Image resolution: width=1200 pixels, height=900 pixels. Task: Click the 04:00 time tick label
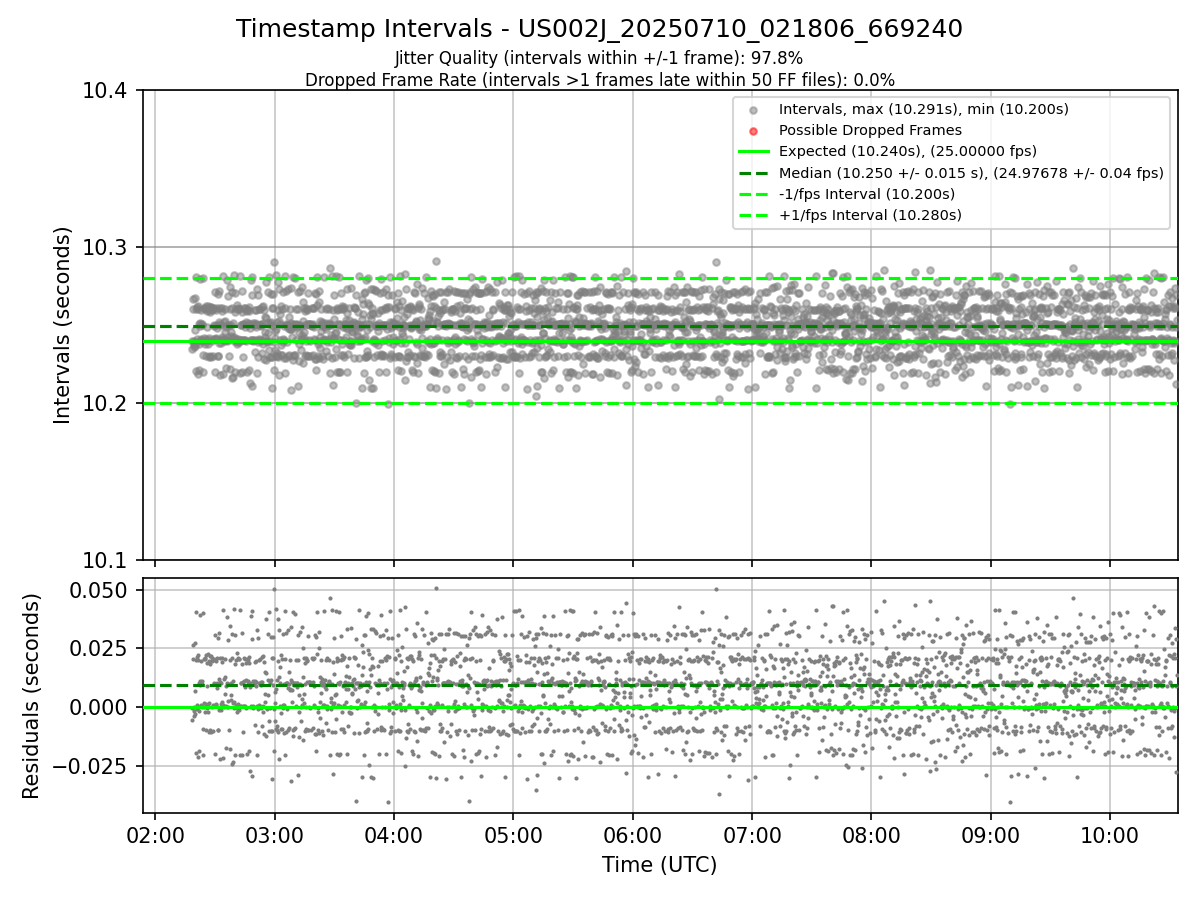click(394, 835)
